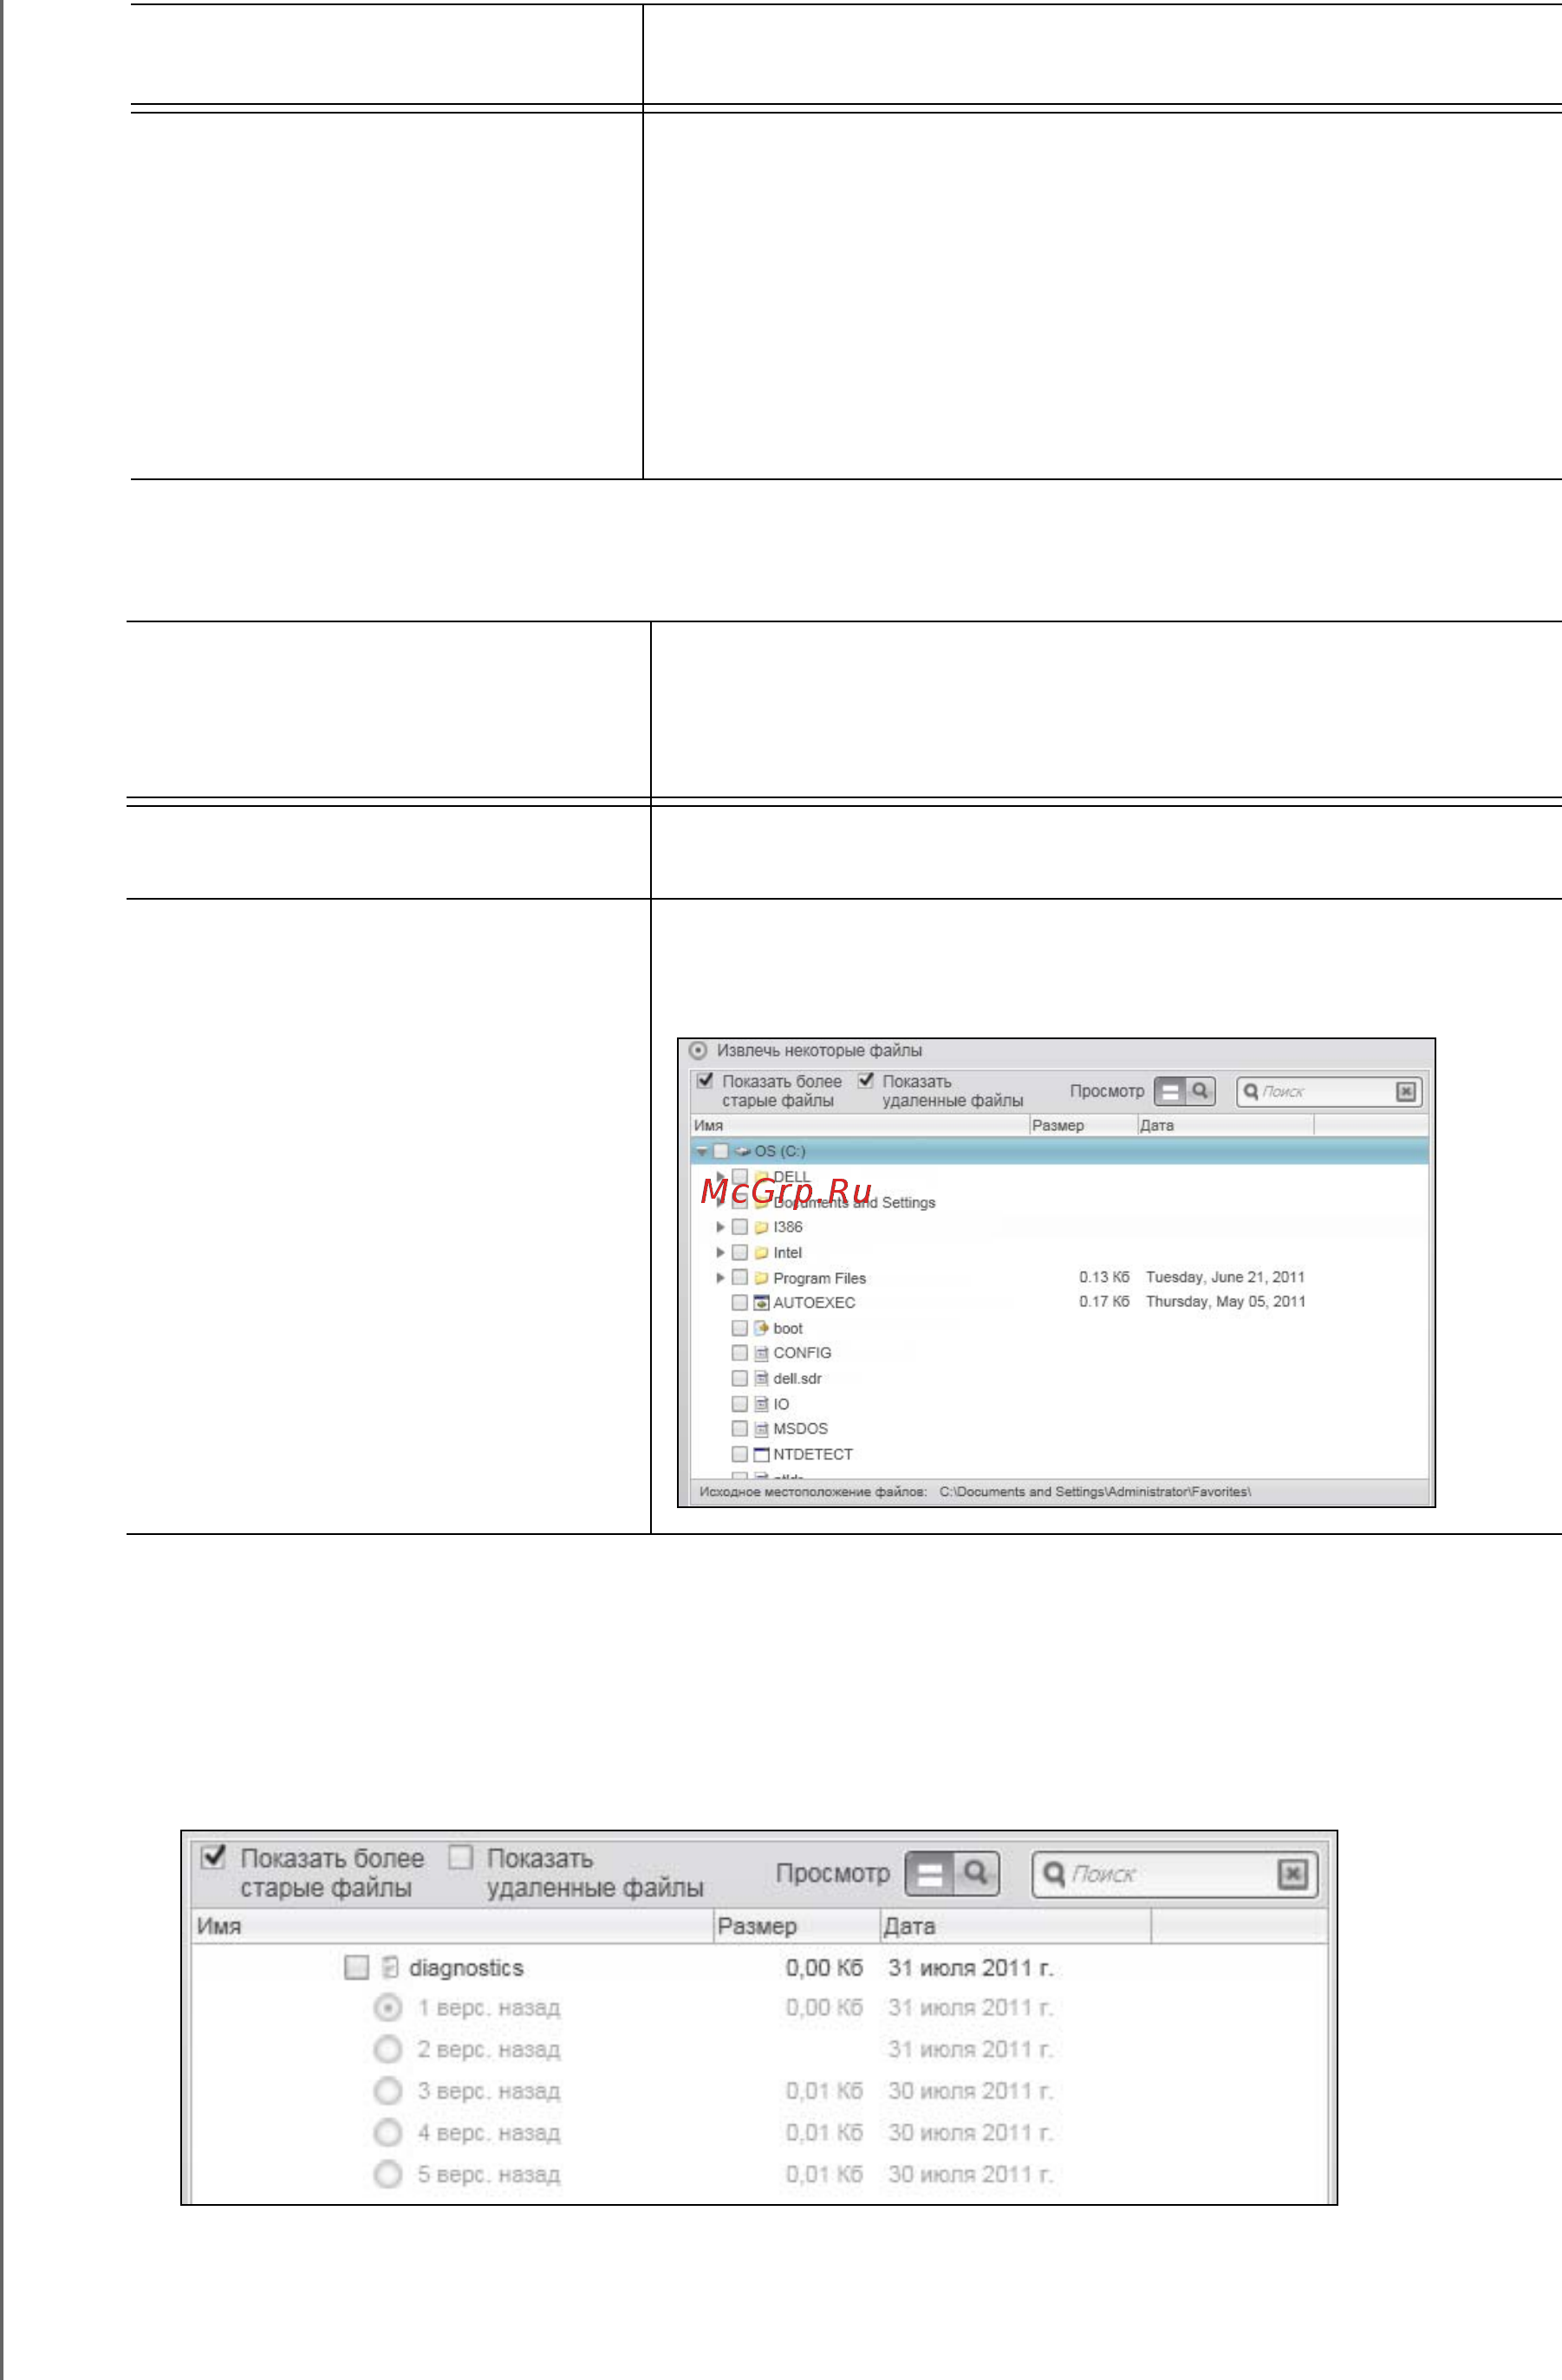Uncheck 'Показать удаленные файлы' above OS (C:) tree
This screenshot has width=1562, height=2380.
point(866,1080)
